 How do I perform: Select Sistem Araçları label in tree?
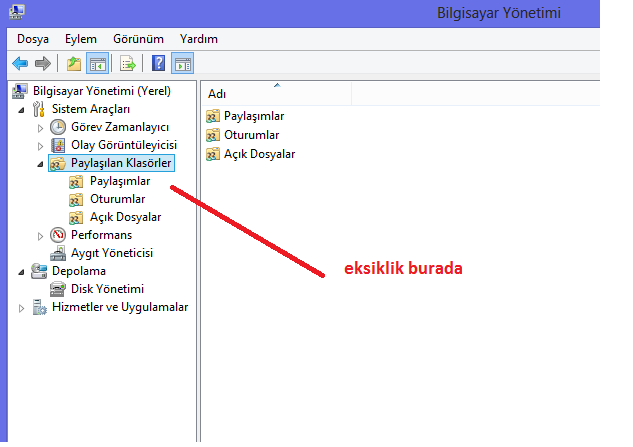point(91,109)
